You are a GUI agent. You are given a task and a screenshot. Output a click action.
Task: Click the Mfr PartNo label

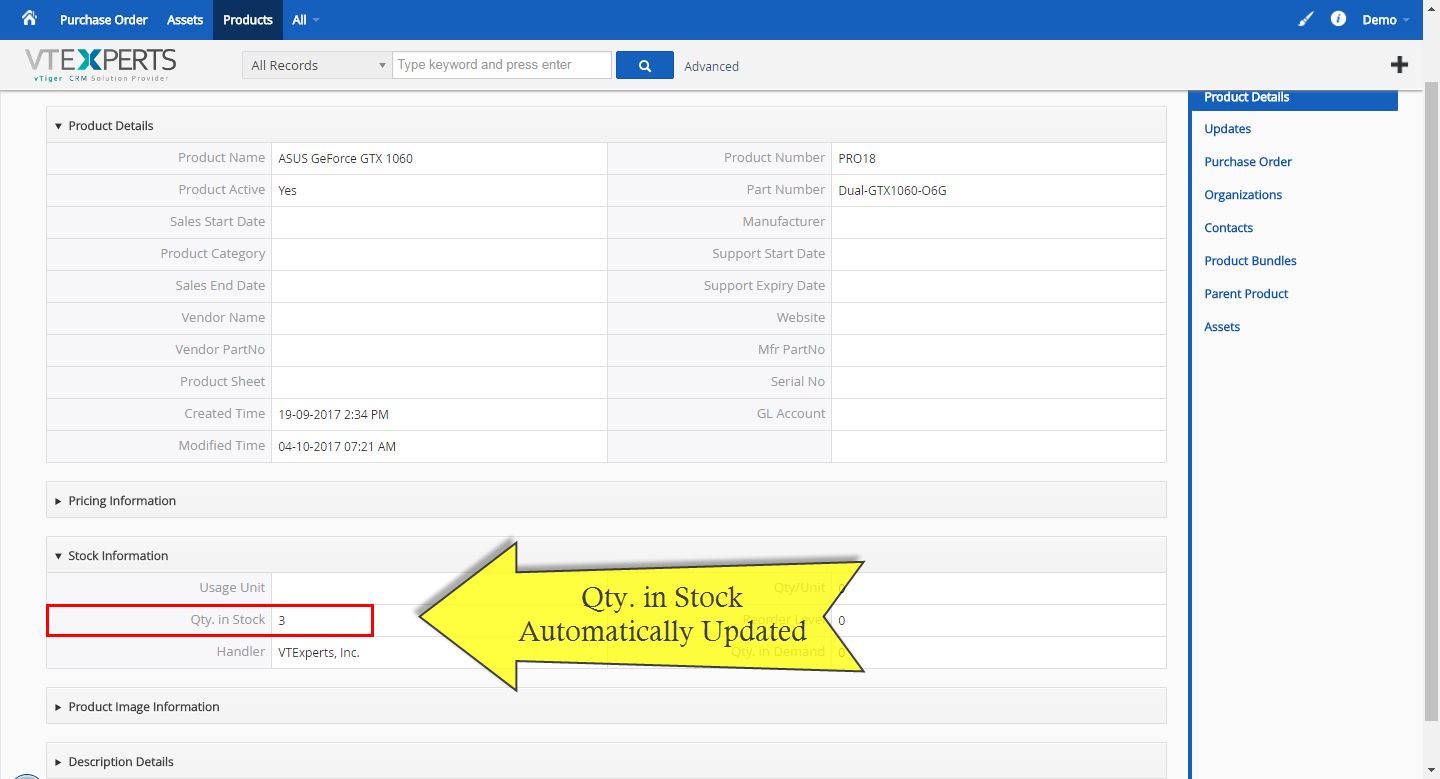tap(791, 349)
